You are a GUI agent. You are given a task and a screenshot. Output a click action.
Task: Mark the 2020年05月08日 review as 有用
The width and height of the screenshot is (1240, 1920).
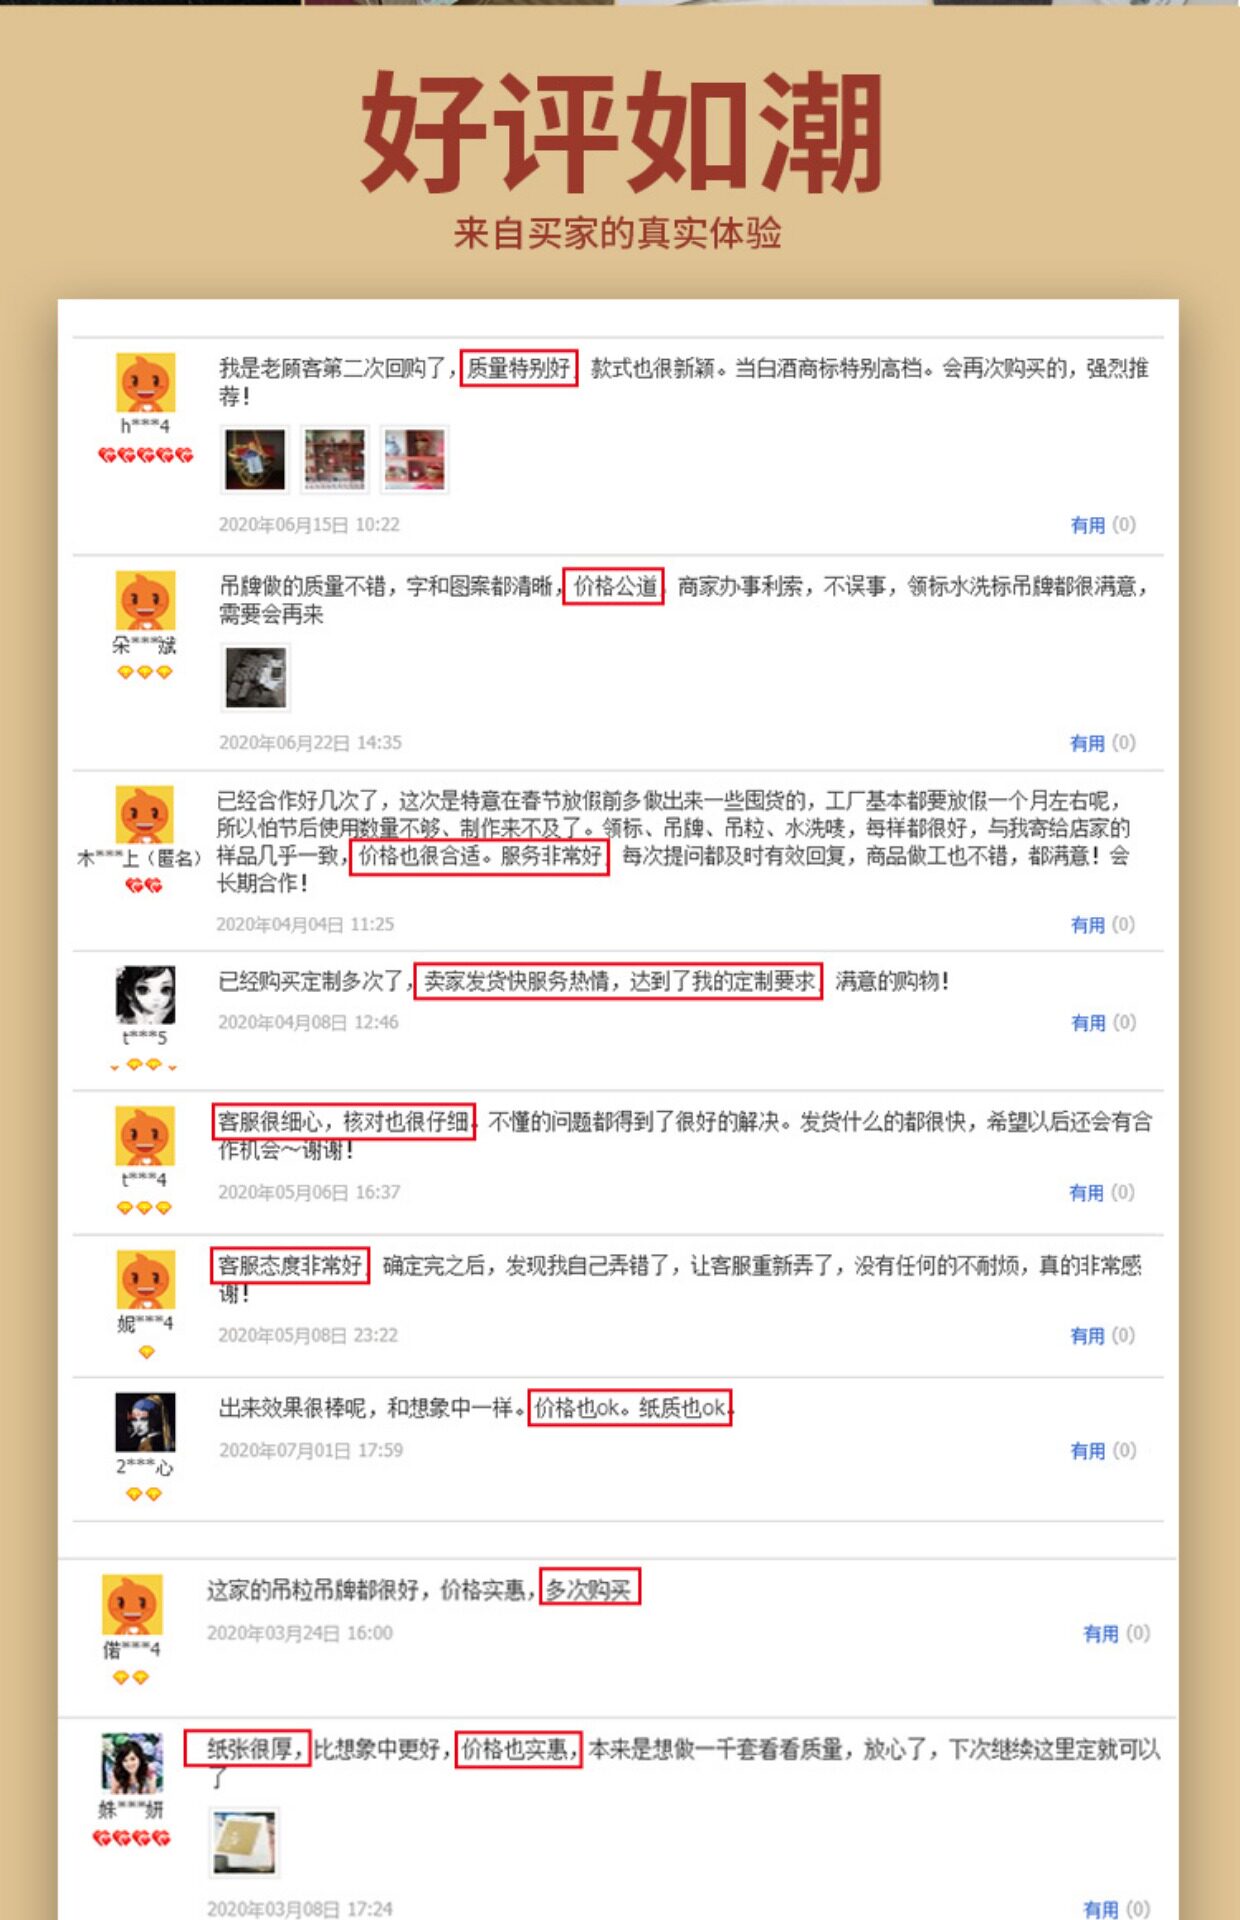point(1088,1336)
